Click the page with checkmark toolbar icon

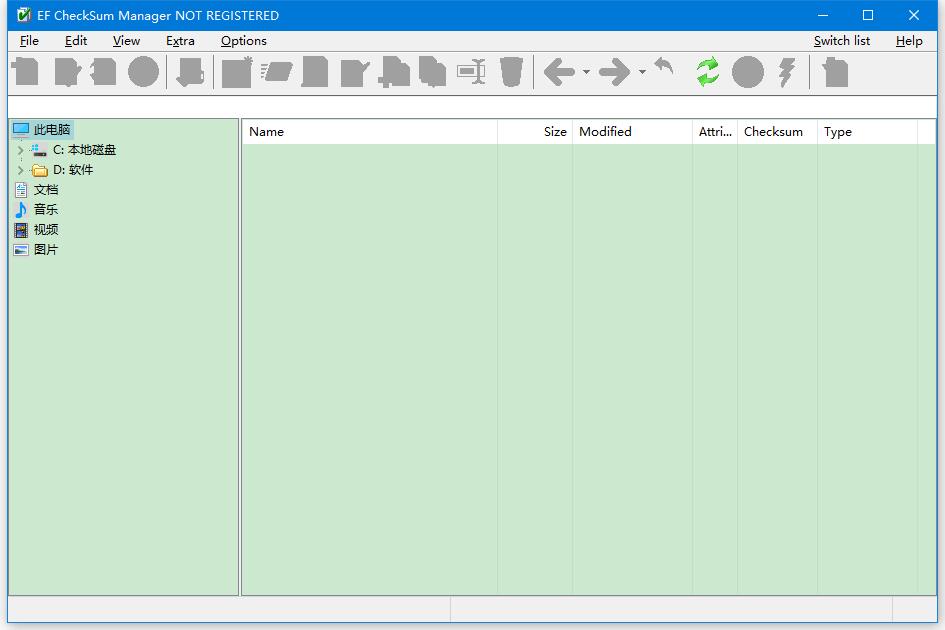[354, 73]
